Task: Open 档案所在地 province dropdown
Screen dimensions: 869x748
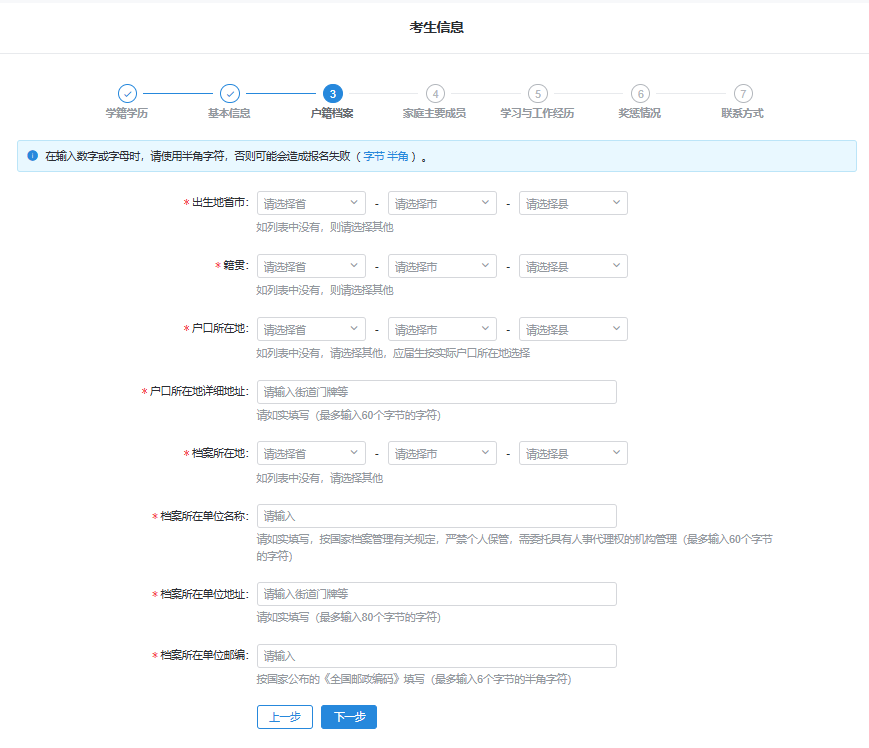Action: click(311, 453)
